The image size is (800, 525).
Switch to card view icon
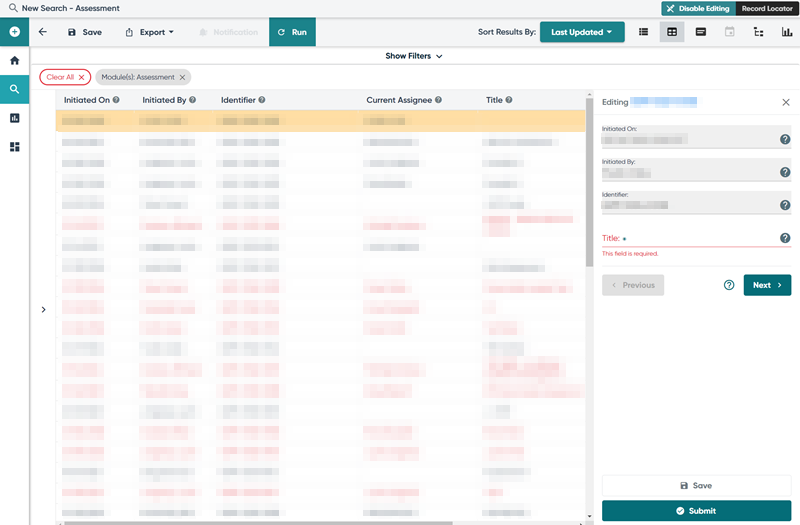(x=701, y=32)
